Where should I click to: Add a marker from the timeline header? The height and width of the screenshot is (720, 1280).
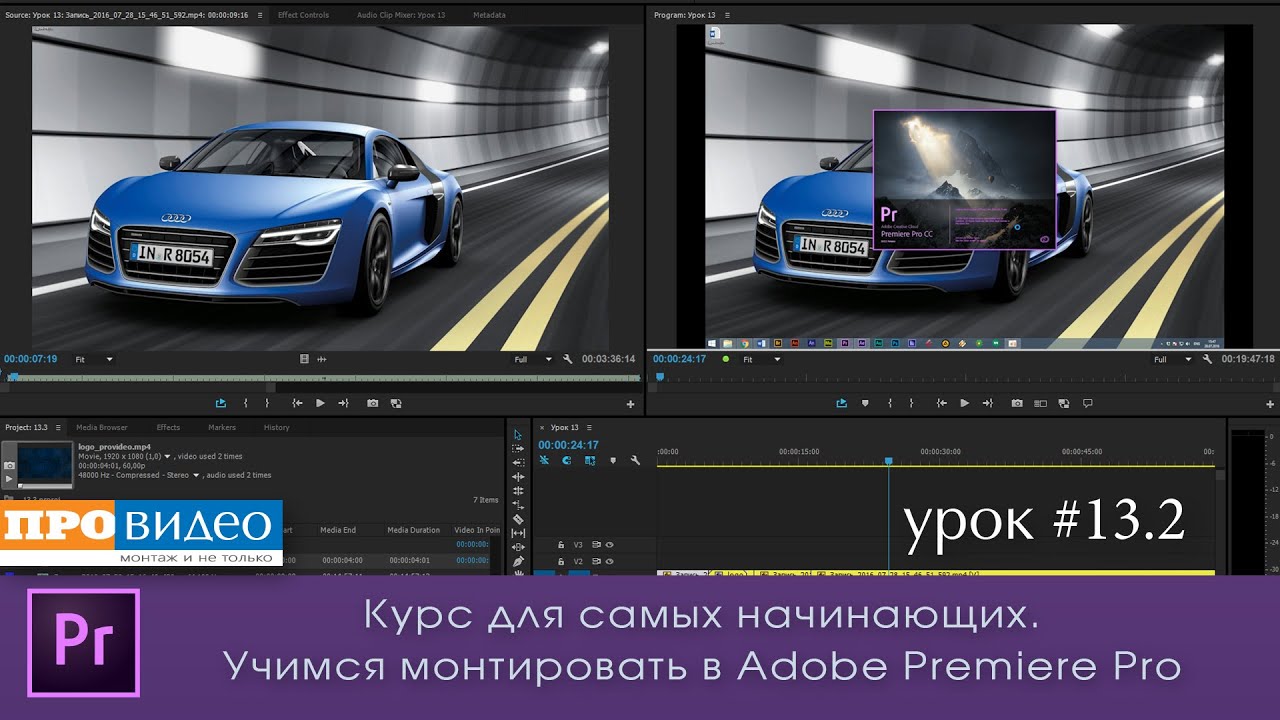pos(612,460)
